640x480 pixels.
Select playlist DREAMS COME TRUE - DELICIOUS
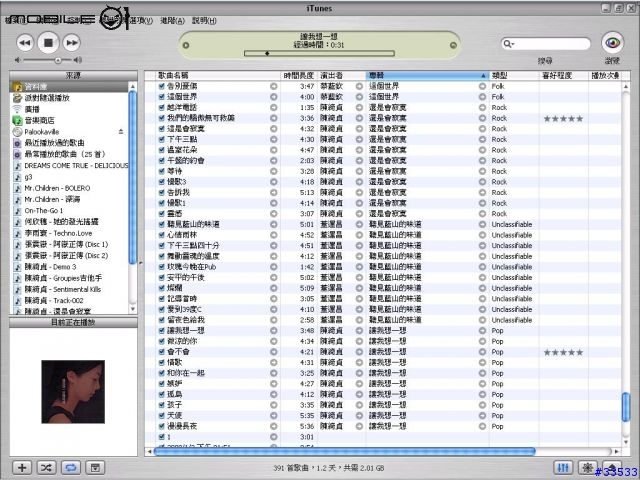click(x=76, y=165)
